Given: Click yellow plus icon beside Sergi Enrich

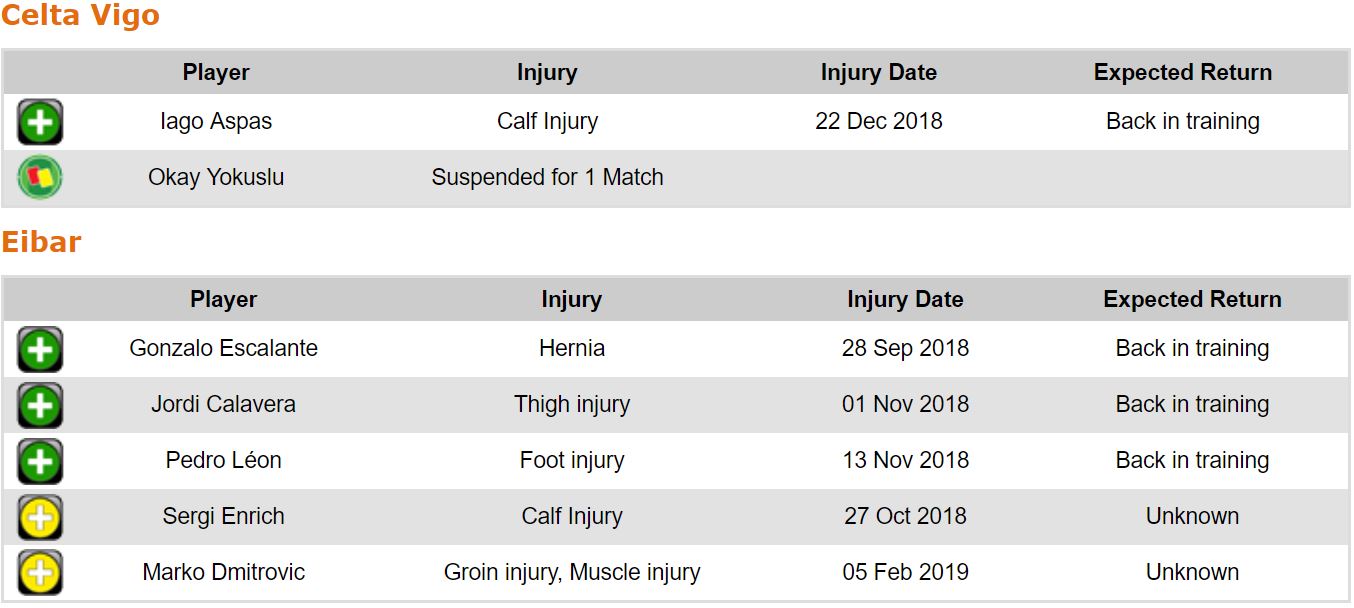Looking at the screenshot, I should click(40, 517).
